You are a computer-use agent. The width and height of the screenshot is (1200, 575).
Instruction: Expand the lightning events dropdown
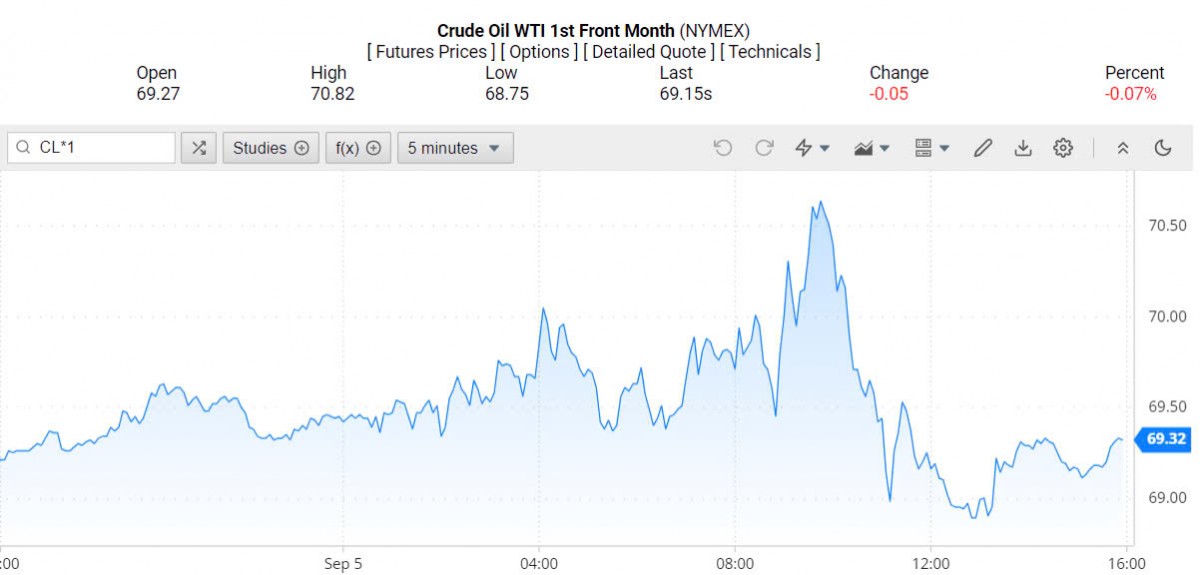click(x=812, y=148)
